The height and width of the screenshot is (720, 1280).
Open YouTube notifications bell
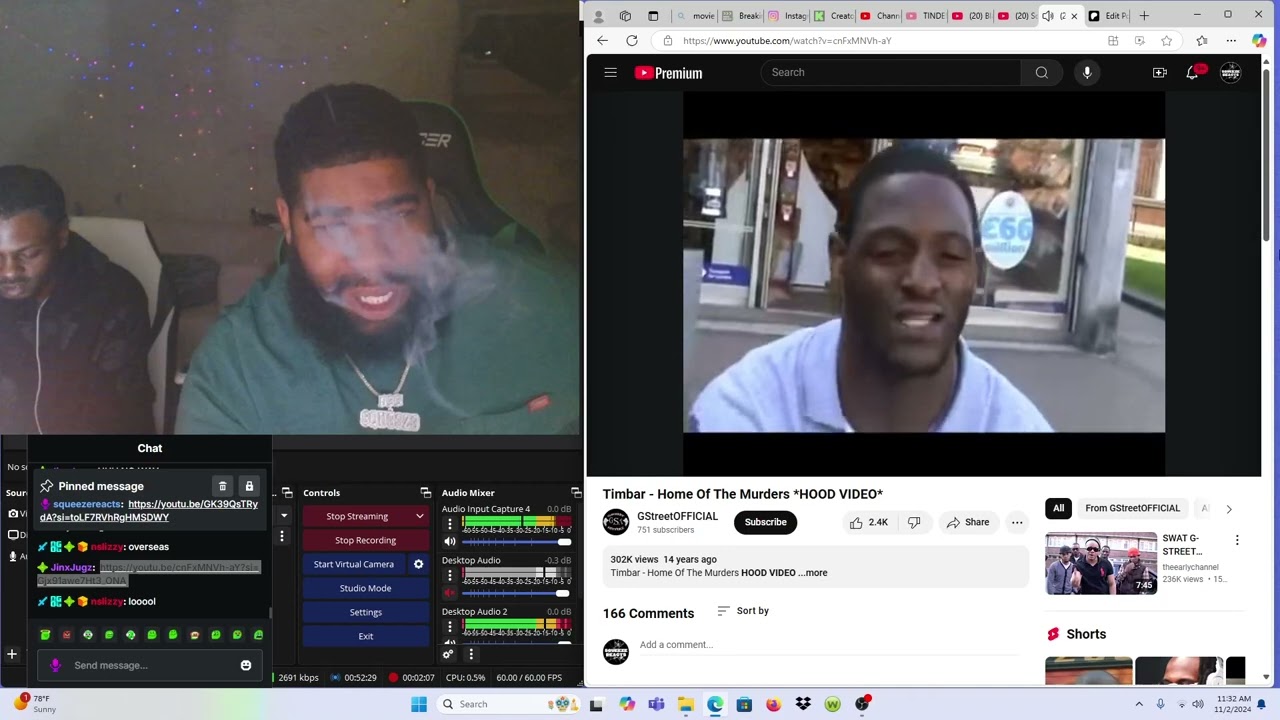(1192, 72)
